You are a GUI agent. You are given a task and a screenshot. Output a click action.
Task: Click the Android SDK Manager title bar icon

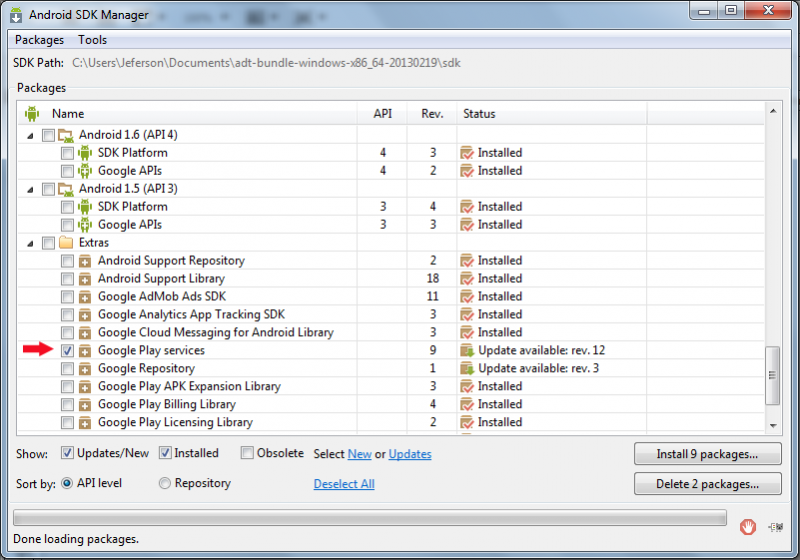click(16, 15)
